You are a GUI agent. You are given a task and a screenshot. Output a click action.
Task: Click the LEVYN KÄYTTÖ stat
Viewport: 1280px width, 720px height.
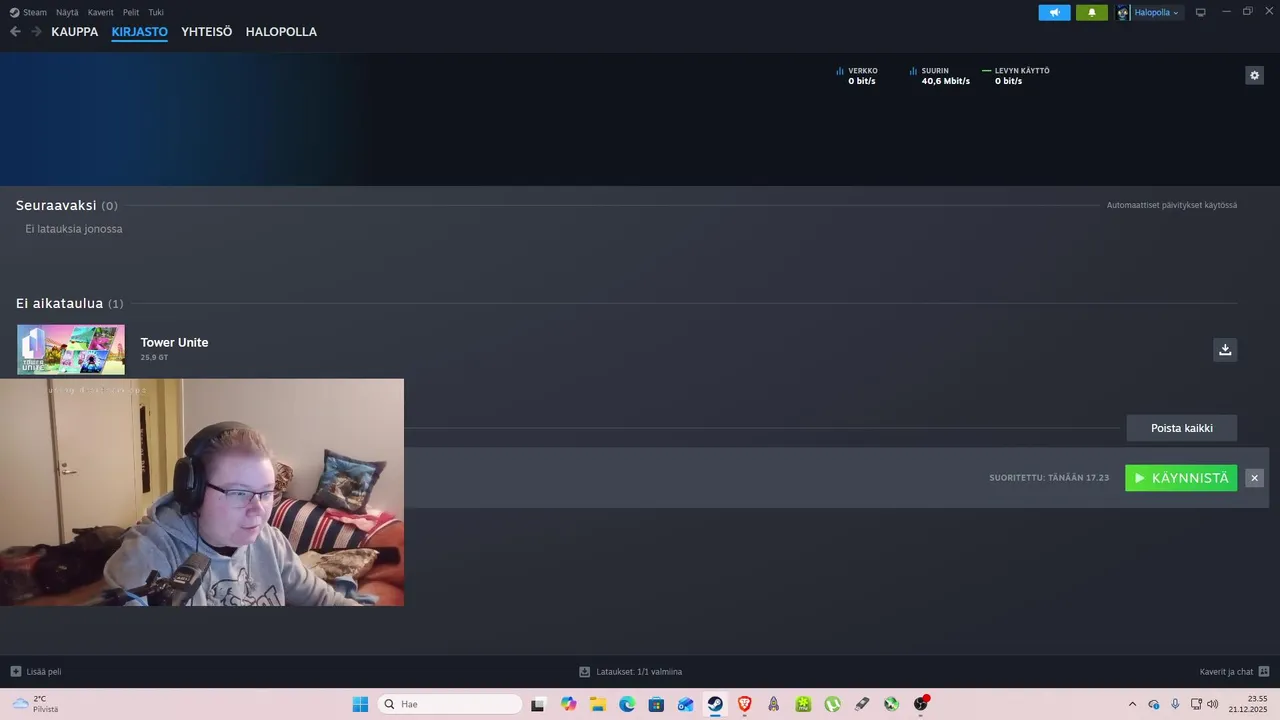[x=1016, y=76]
